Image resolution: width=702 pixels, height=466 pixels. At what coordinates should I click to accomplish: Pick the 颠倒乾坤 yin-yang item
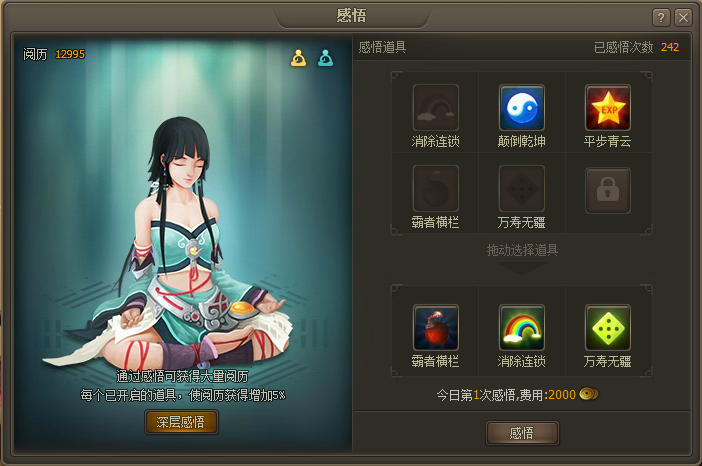pos(522,107)
